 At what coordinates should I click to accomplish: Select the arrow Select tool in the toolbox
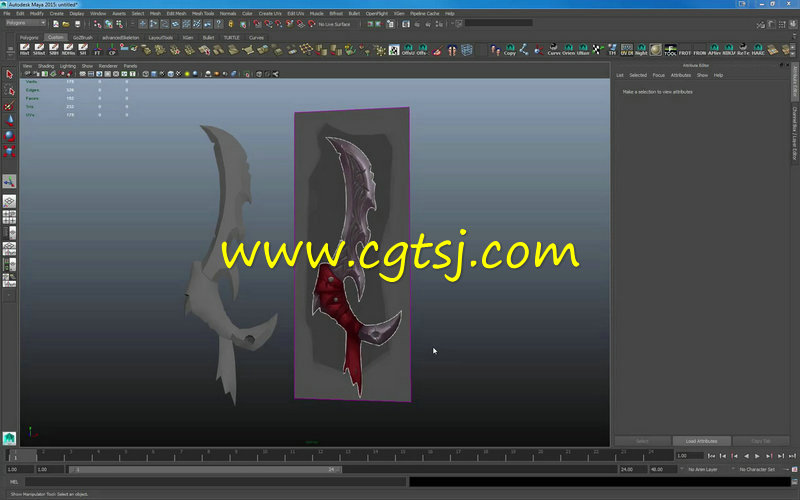(x=9, y=74)
